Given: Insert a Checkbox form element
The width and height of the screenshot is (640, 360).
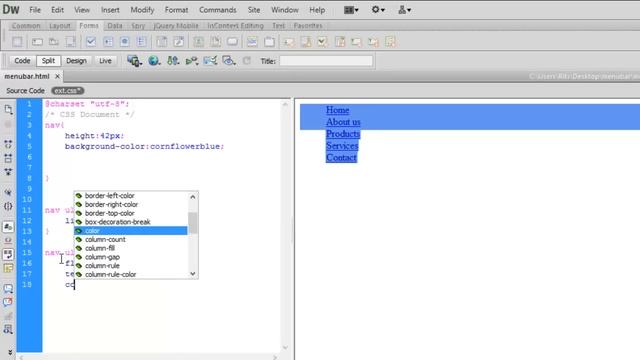Looking at the screenshot, I should coord(91,42).
